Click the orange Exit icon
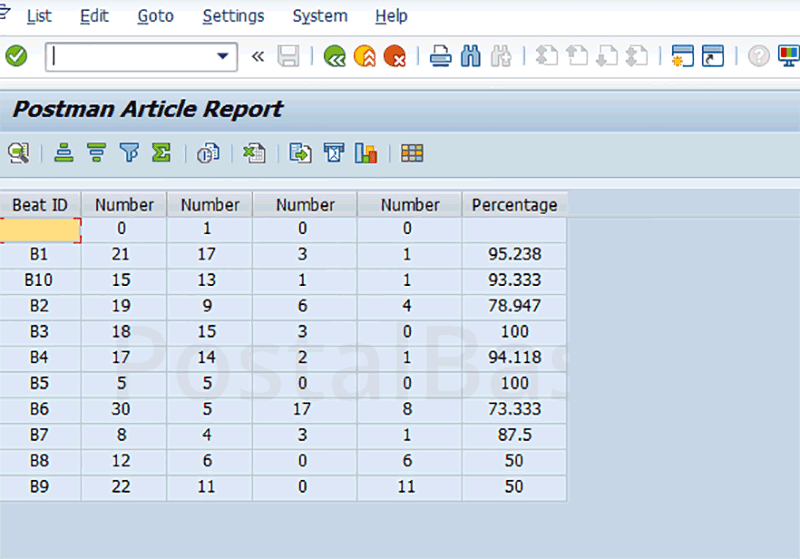 (x=365, y=57)
